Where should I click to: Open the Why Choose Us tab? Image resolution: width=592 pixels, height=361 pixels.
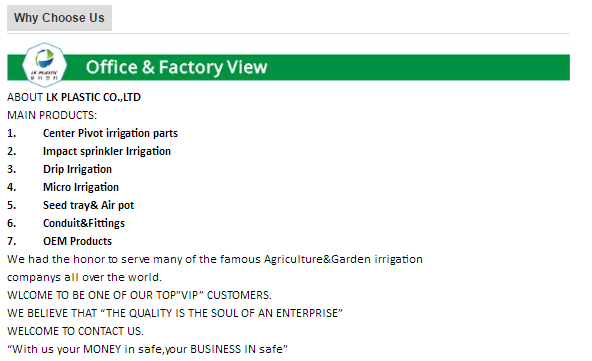pyautogui.click(x=59, y=18)
